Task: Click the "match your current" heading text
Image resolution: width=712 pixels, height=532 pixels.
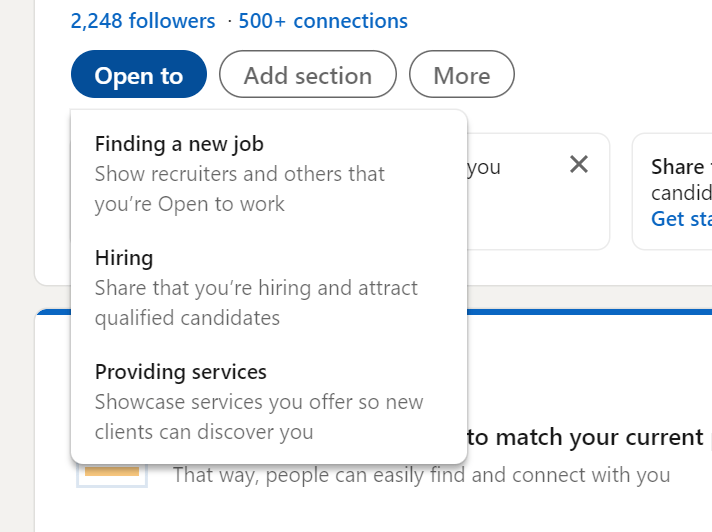Action: click(x=585, y=437)
